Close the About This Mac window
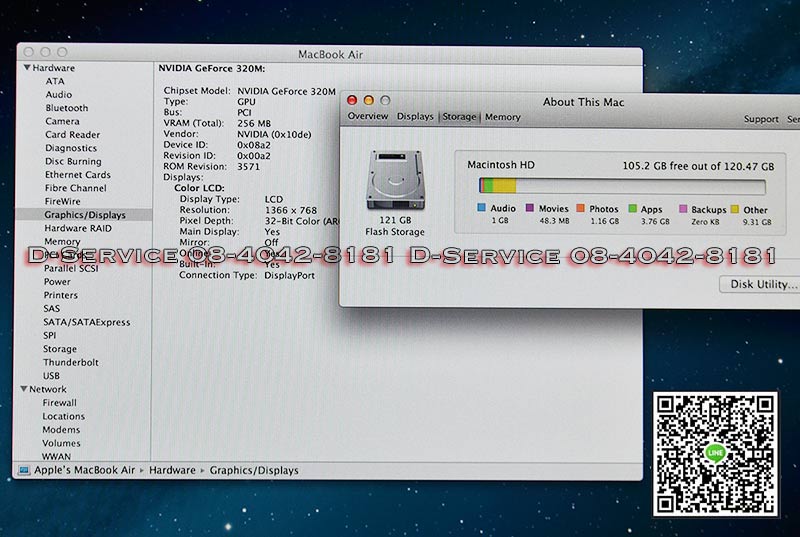Screen dimensions: 800x537 point(352,100)
